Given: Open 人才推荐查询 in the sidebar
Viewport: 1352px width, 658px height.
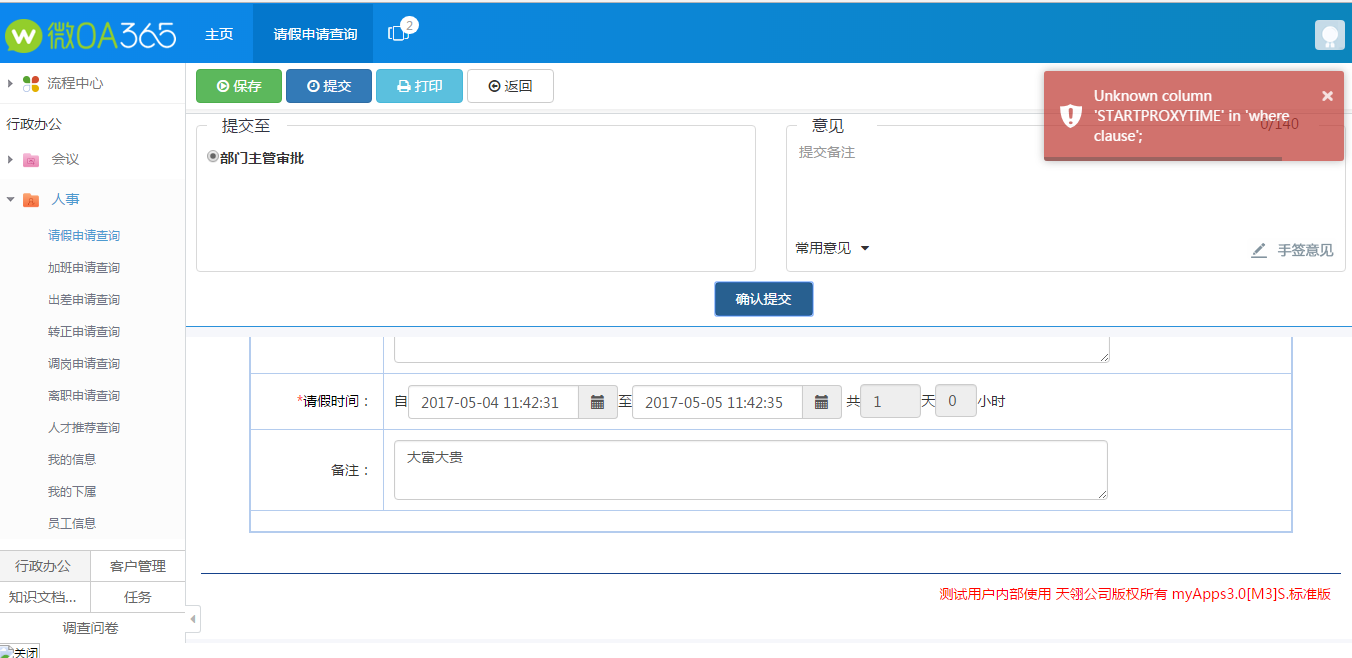Looking at the screenshot, I should [84, 428].
